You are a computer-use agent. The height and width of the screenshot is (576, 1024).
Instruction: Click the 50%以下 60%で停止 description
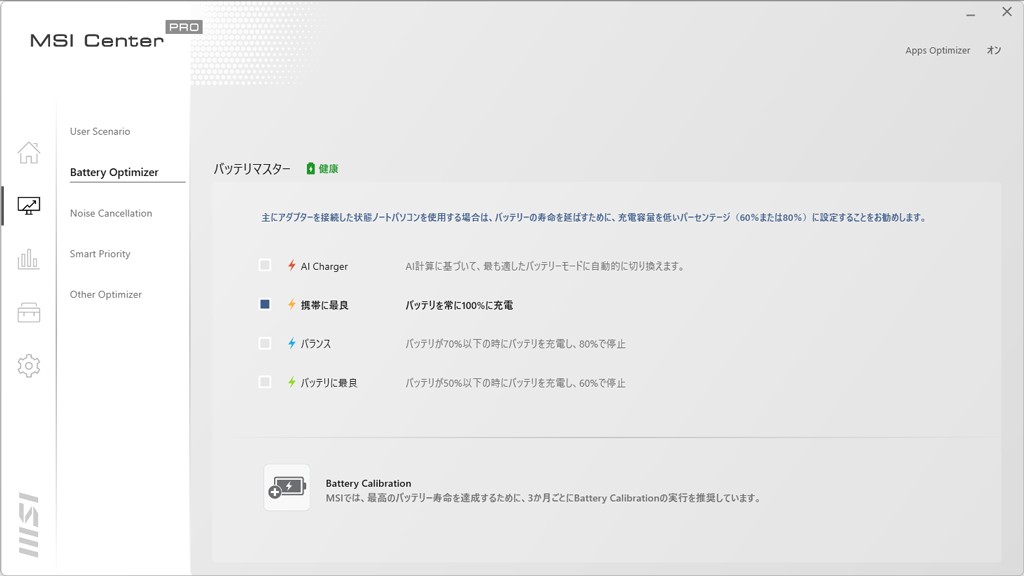pos(515,383)
